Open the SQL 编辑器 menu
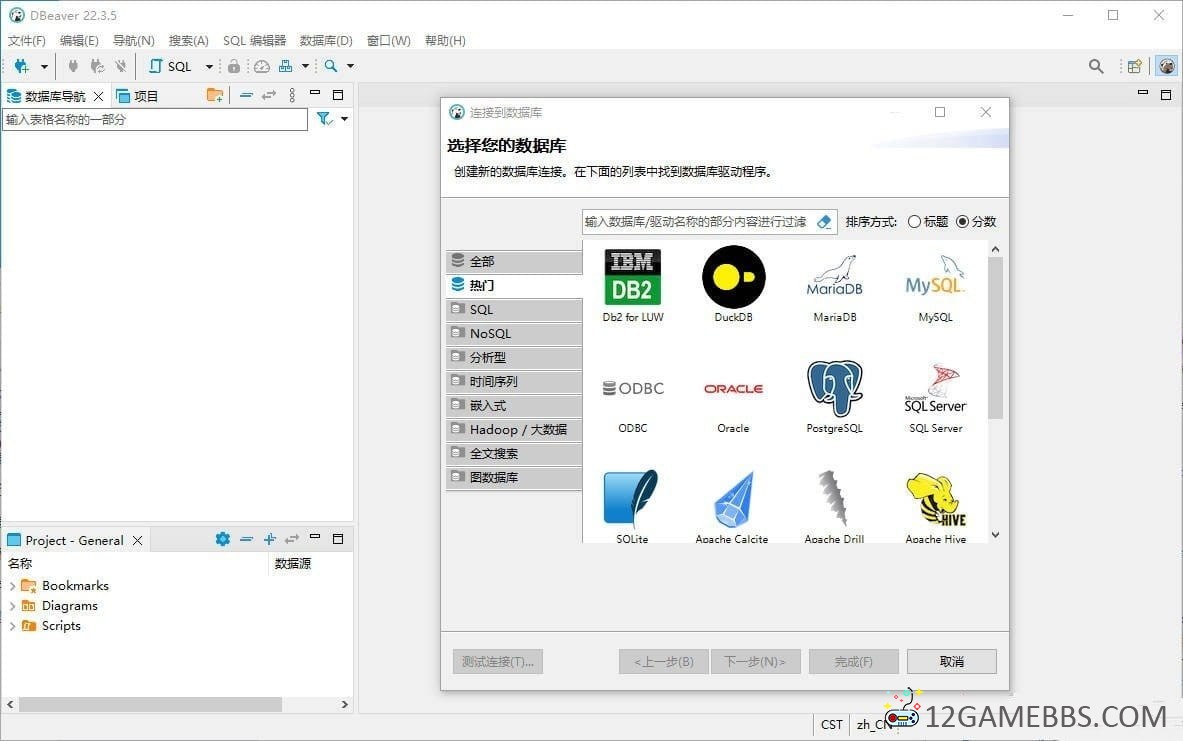 [x=254, y=40]
